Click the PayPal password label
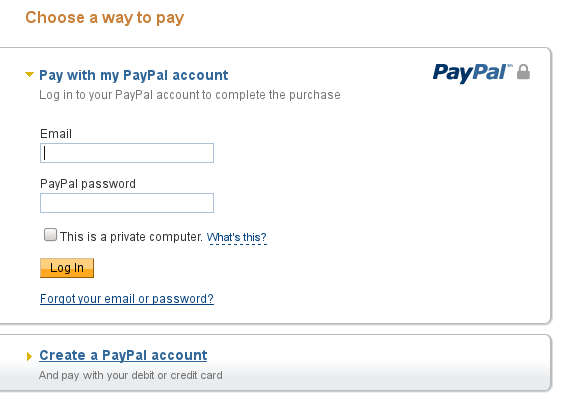The image size is (573, 402). point(88,184)
